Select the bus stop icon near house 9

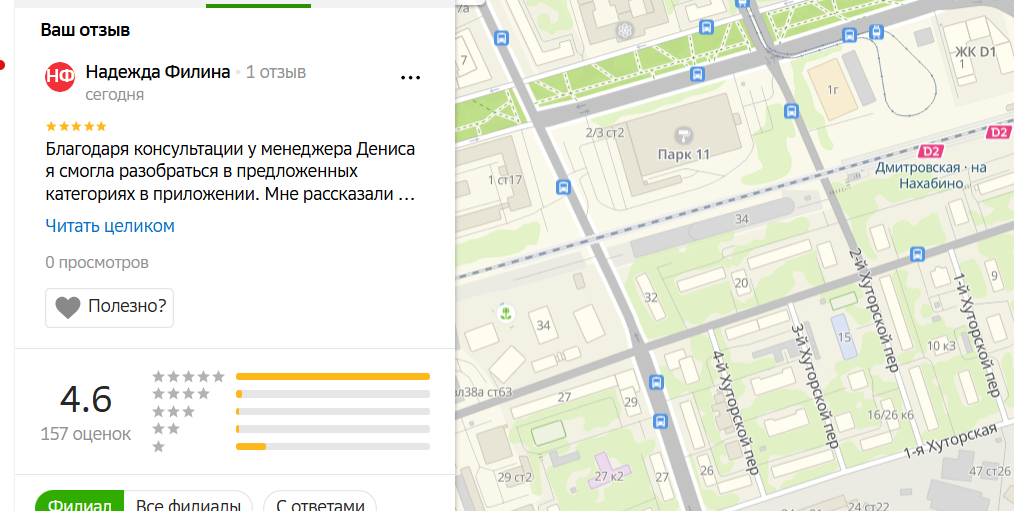pyautogui.click(x=916, y=254)
